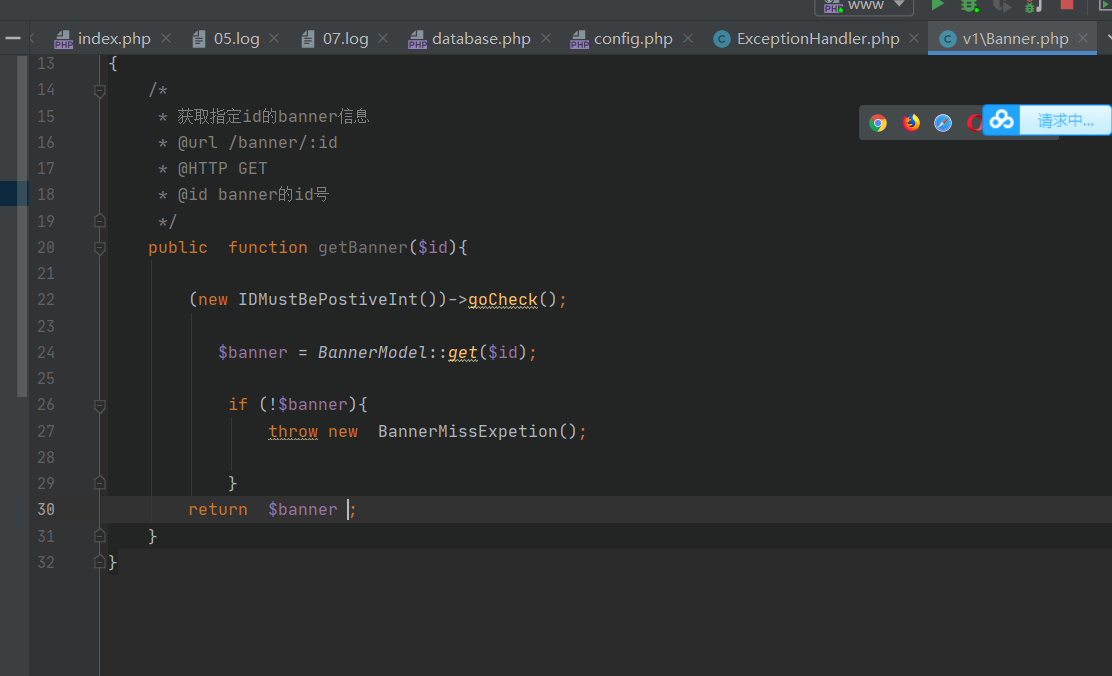Image resolution: width=1112 pixels, height=676 pixels.
Task: Open preview in Opera browser icon
Action: [x=974, y=123]
